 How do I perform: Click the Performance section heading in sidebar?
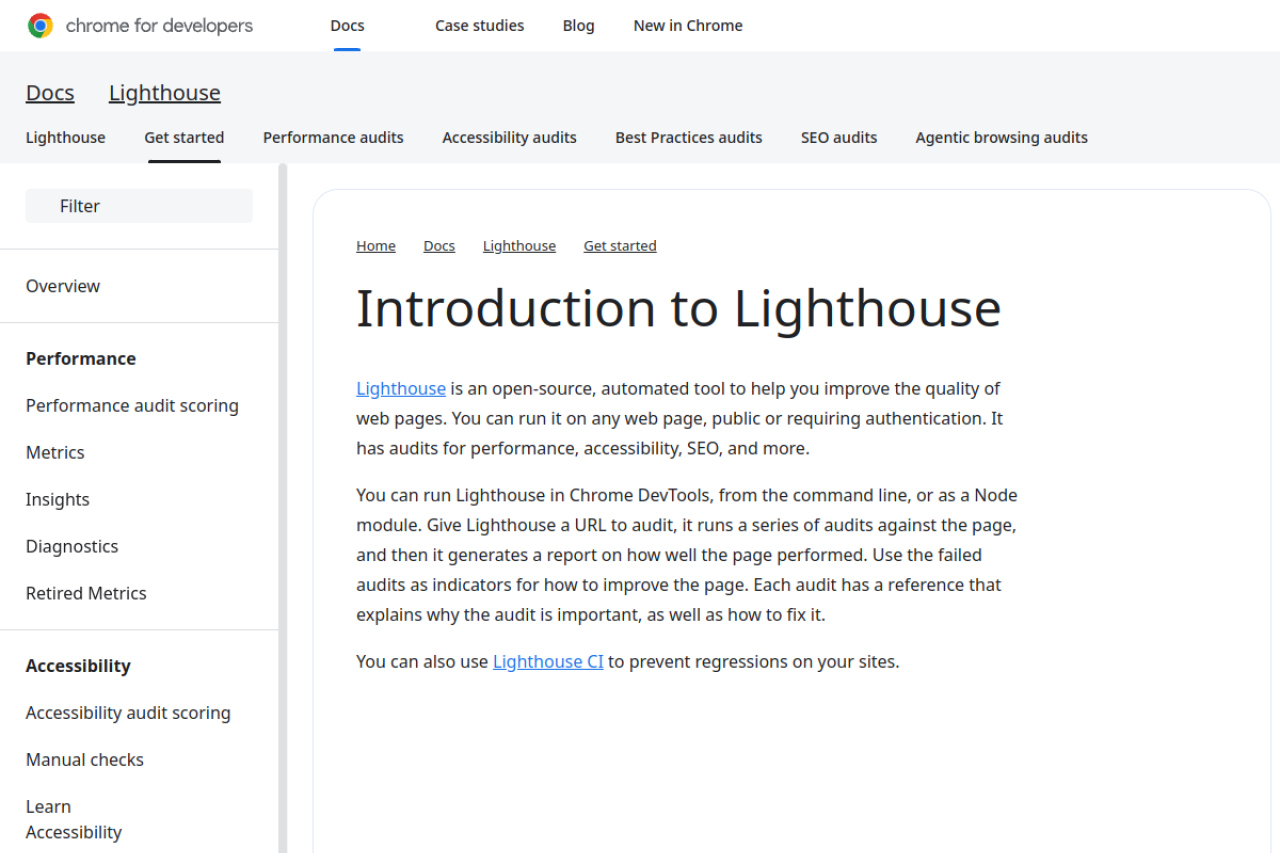pyautogui.click(x=81, y=359)
